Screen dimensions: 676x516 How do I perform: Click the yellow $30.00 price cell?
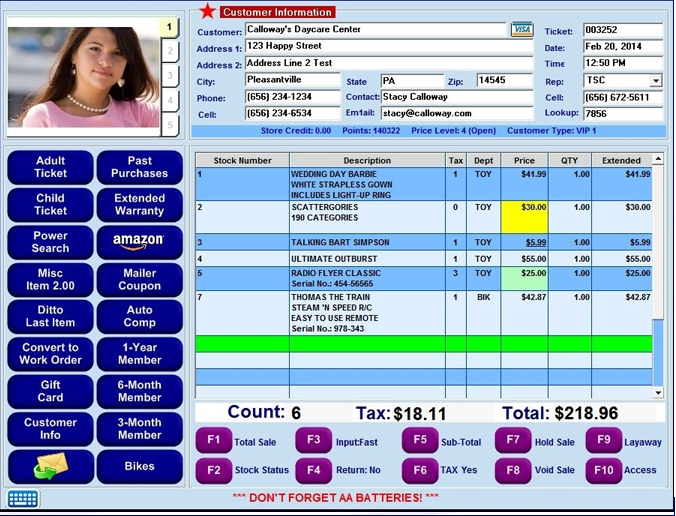[x=524, y=217]
